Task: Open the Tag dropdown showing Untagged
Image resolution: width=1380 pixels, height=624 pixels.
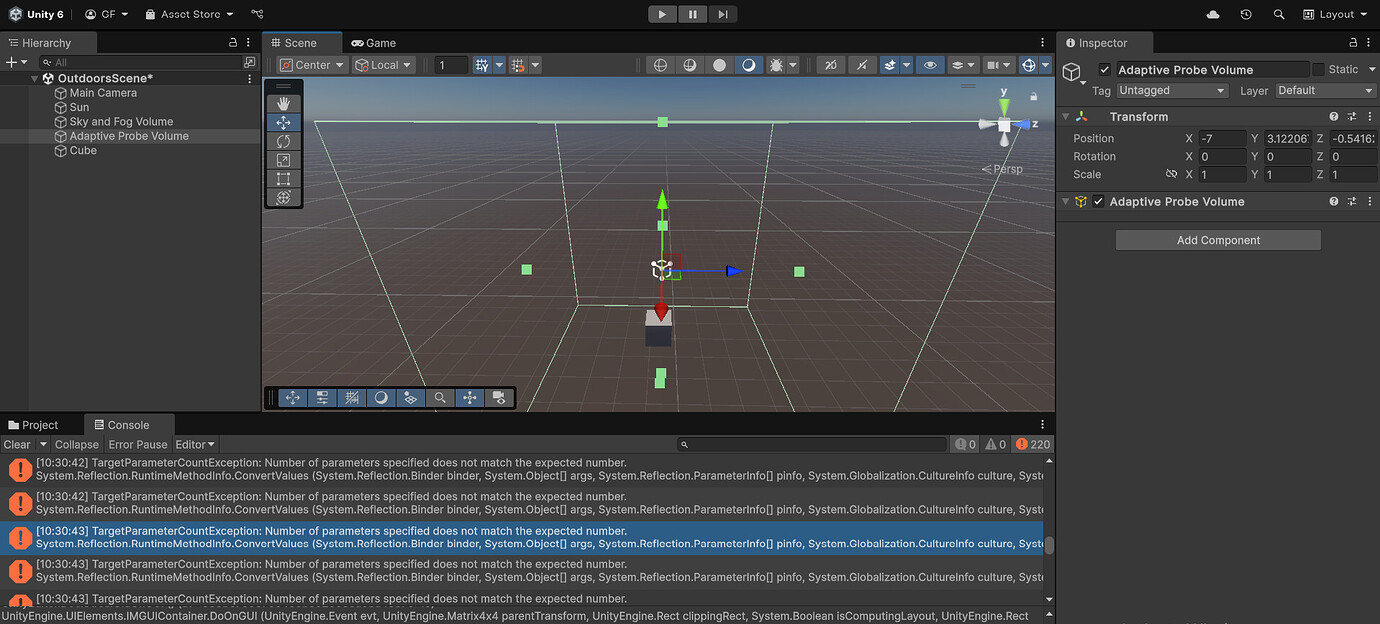Action: (1172, 90)
